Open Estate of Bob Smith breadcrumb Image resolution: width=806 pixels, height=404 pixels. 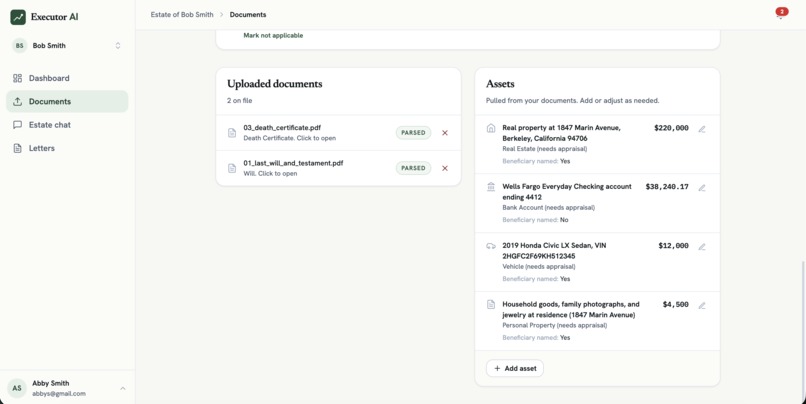(182, 14)
